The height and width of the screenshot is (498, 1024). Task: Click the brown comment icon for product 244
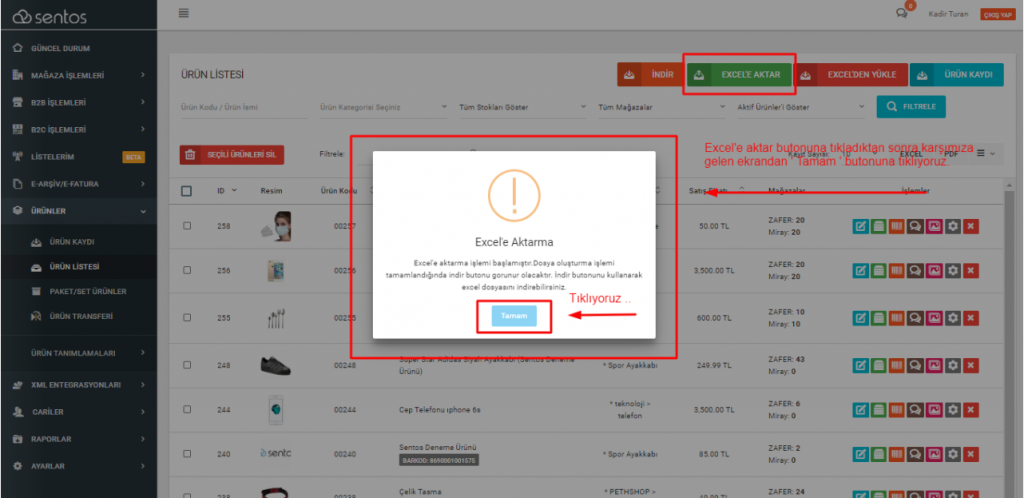tap(915, 409)
